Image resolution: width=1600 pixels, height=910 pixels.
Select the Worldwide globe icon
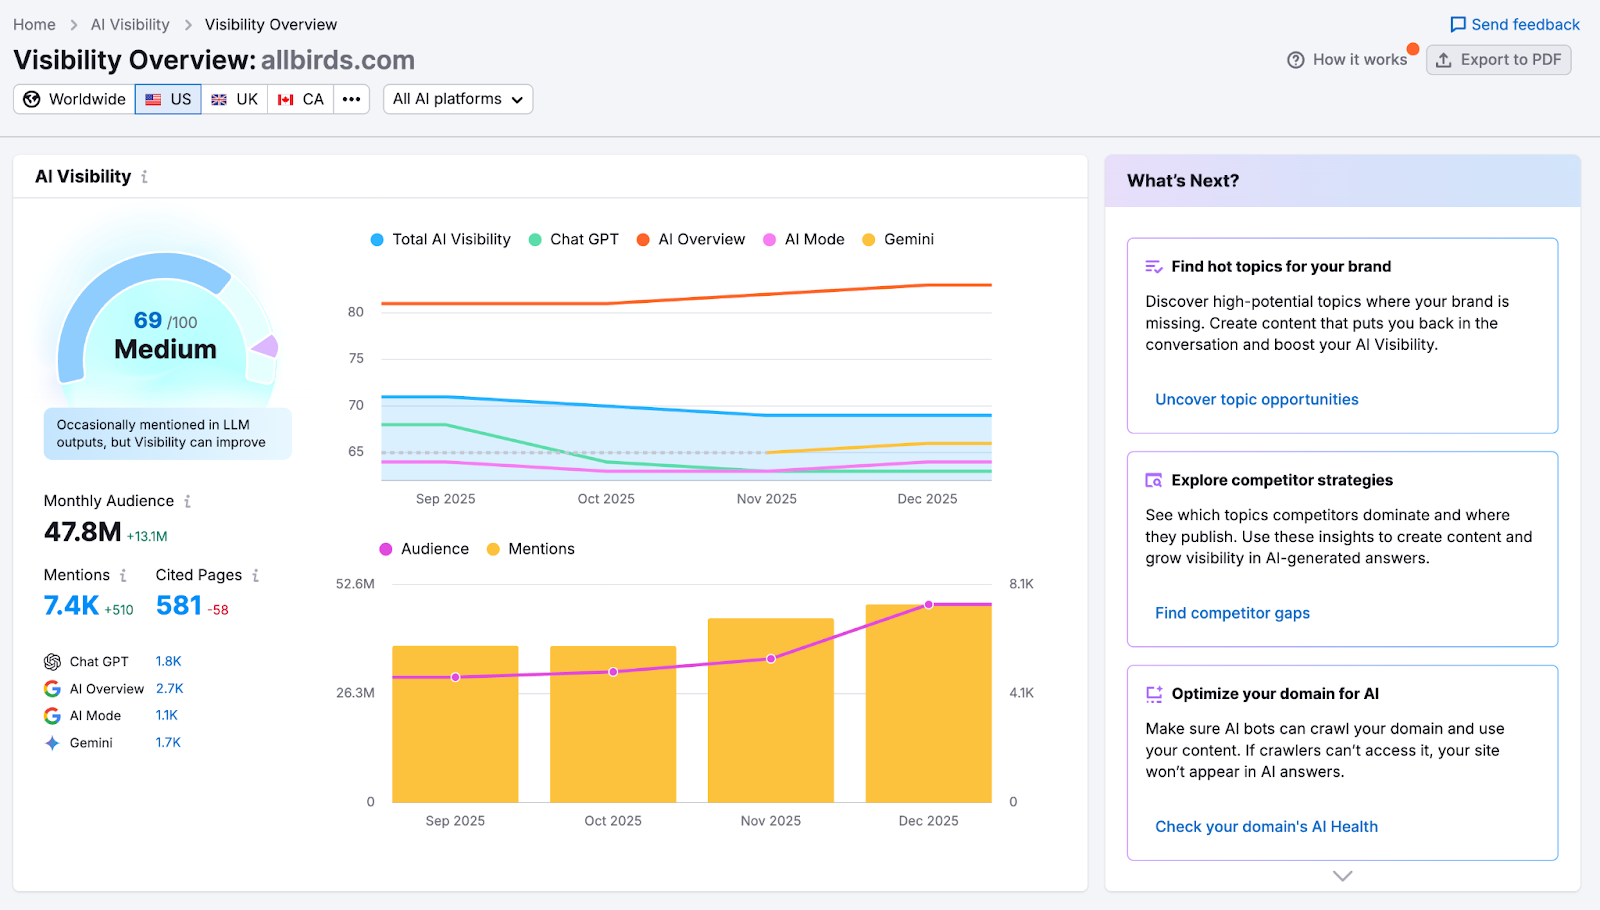pyautogui.click(x=31, y=99)
